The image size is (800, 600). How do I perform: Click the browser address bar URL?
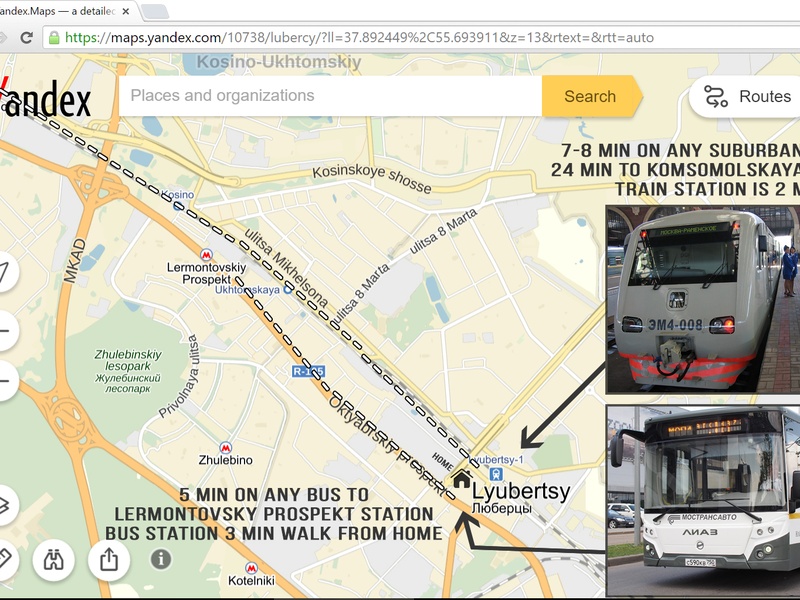(360, 38)
